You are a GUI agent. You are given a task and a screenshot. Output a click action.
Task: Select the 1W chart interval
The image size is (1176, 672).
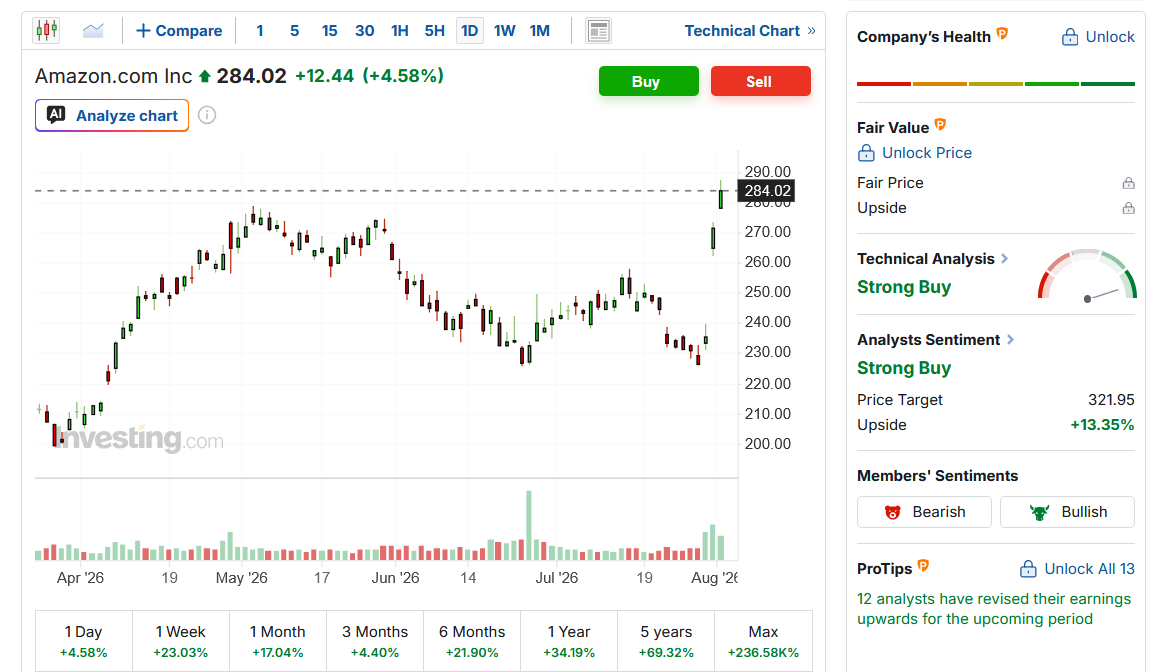coord(505,31)
